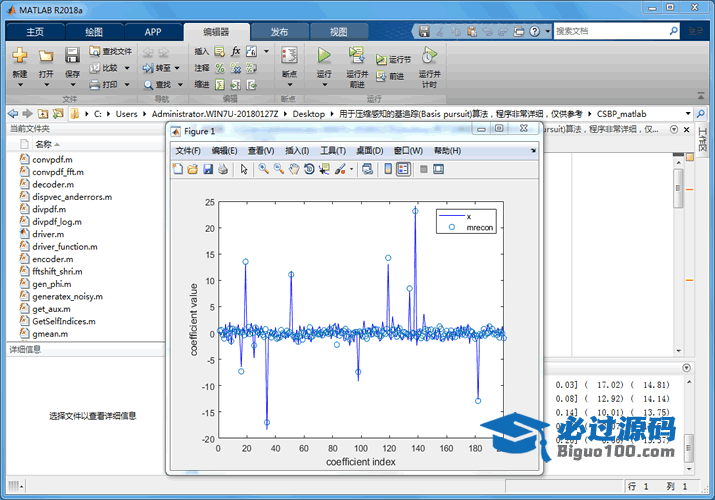Click the Breakpoints (断点) icon
This screenshot has width=715, height=500.
coord(289,55)
